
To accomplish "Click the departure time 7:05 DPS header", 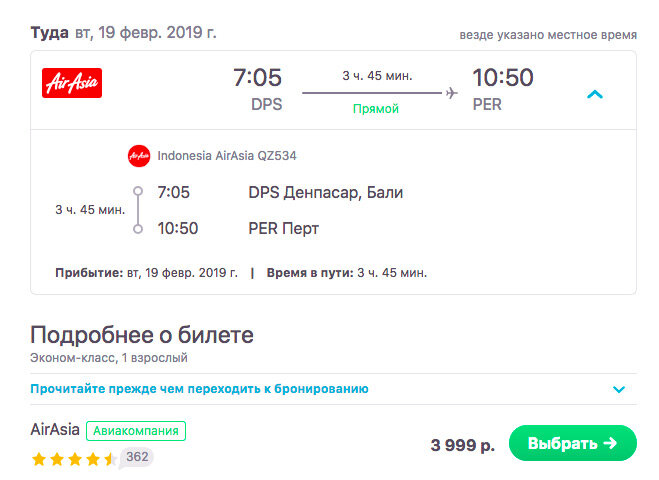I will (x=258, y=89).
